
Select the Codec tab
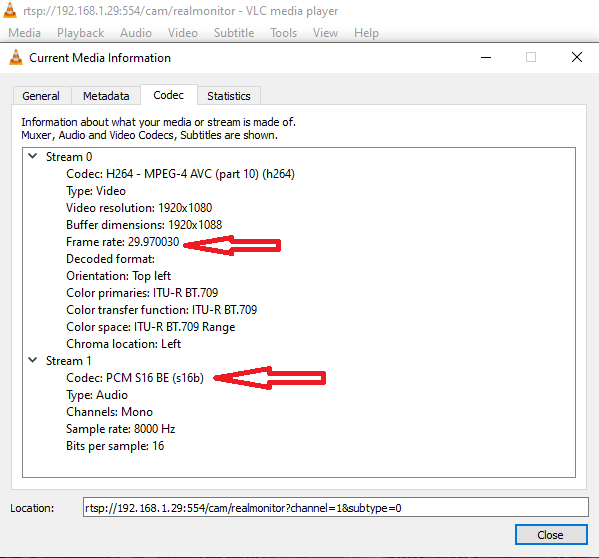168,95
